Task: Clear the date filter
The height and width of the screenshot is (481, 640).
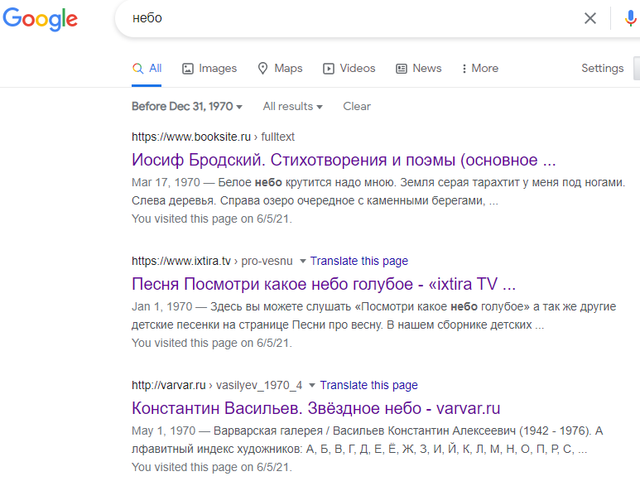Action: pos(357,107)
